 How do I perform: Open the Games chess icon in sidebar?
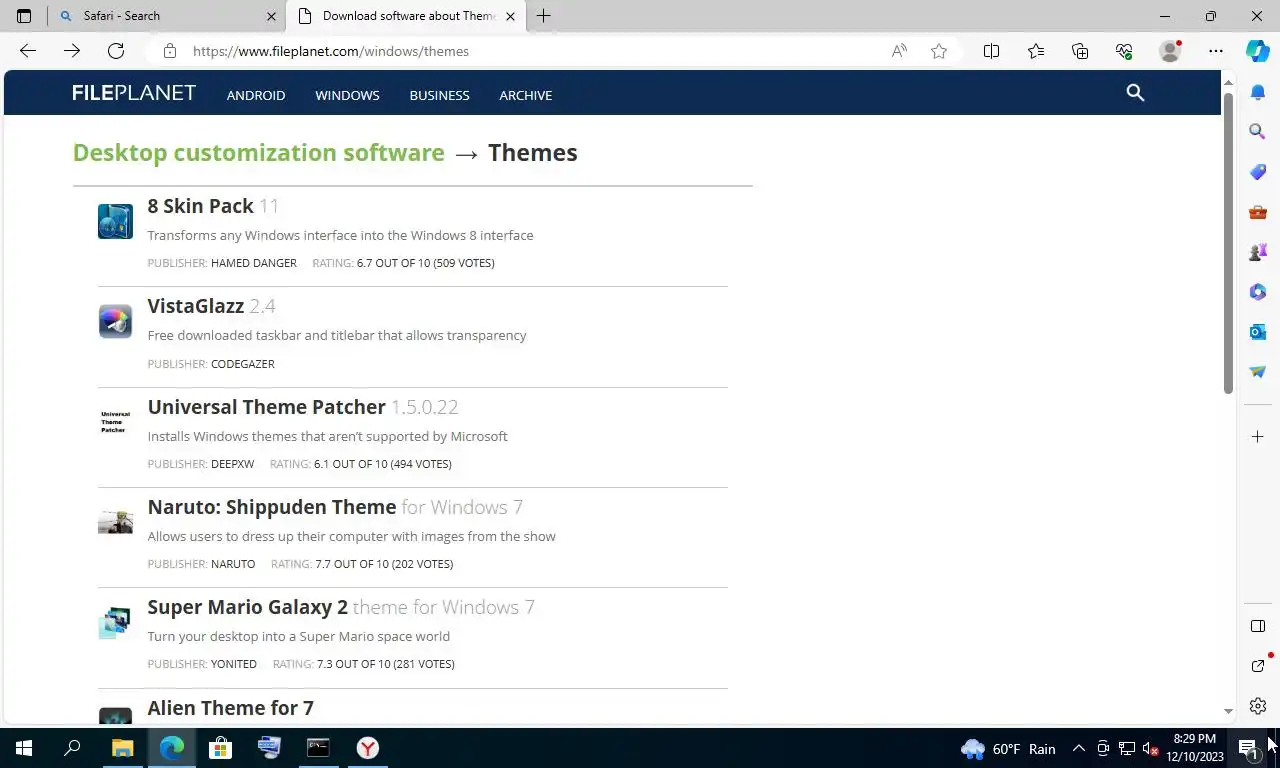click(x=1258, y=251)
